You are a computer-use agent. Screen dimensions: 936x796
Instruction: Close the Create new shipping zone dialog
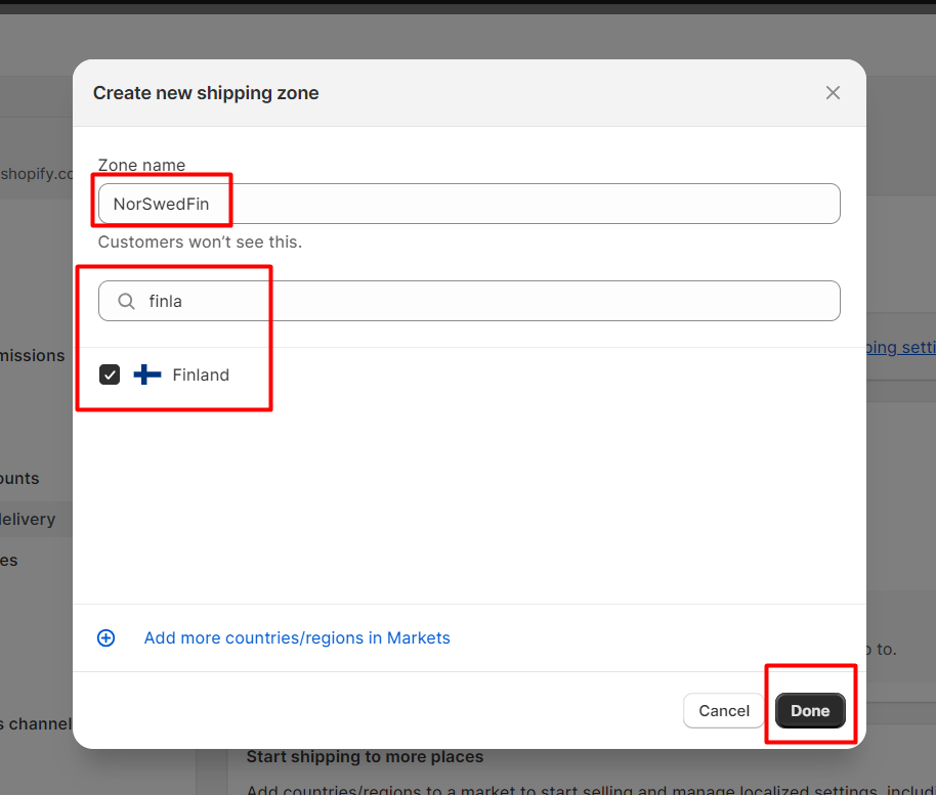(833, 93)
